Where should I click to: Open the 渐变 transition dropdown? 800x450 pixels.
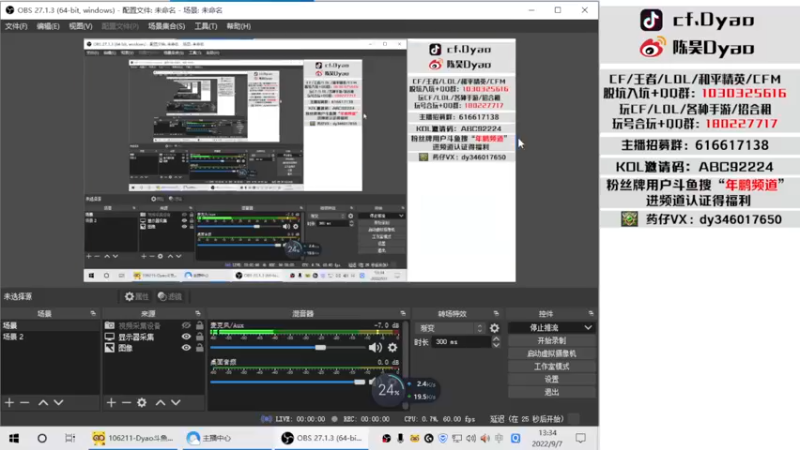coord(449,328)
